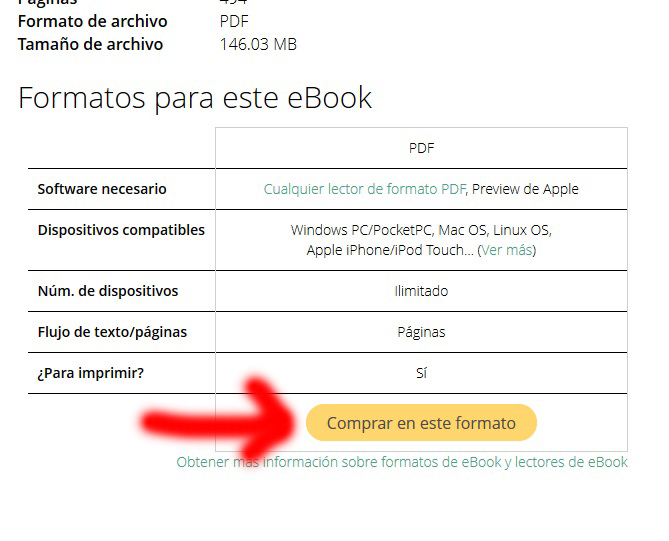Click the Flujo de texto/páginas row label
This screenshot has width=669, height=541.
[x=112, y=332]
